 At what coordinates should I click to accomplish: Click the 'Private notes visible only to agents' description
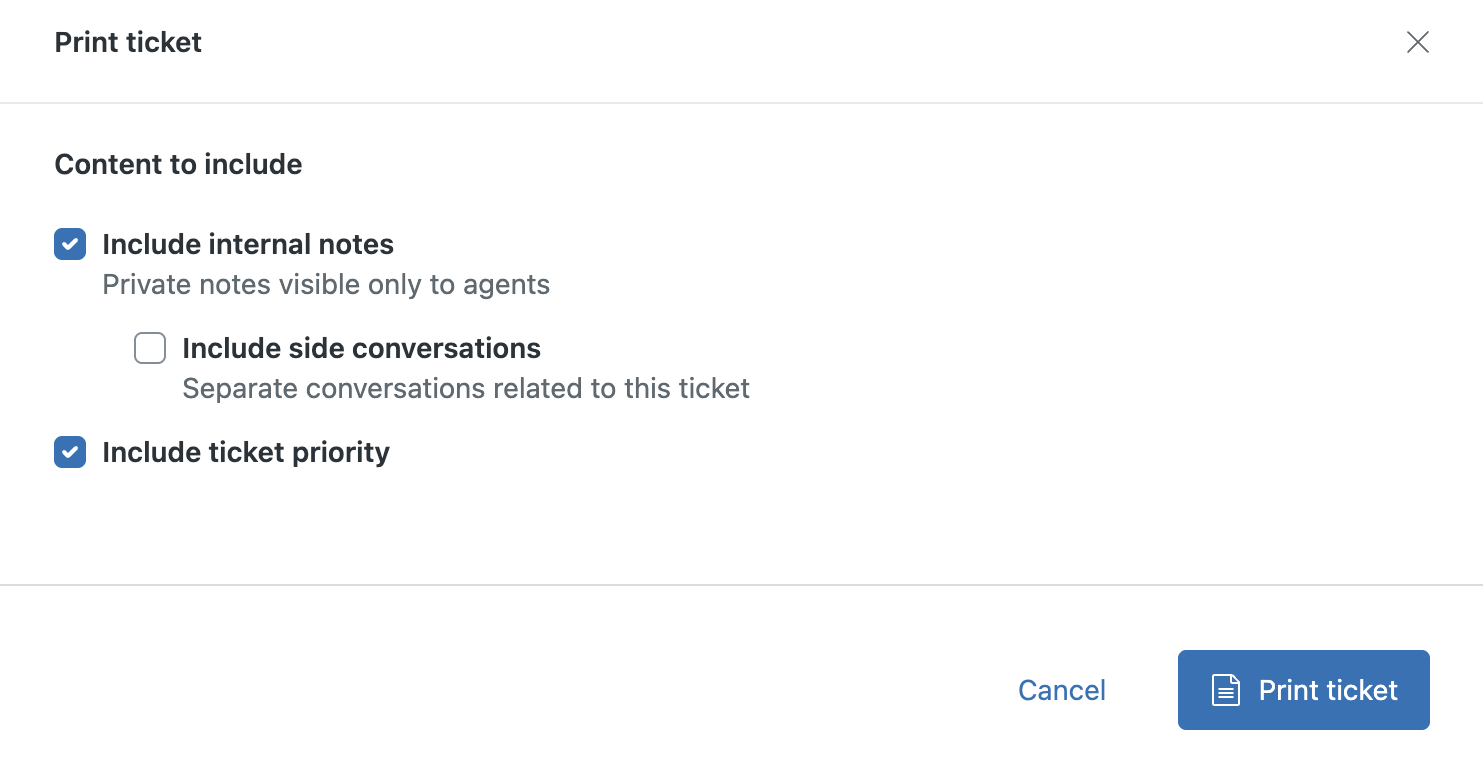coord(326,285)
